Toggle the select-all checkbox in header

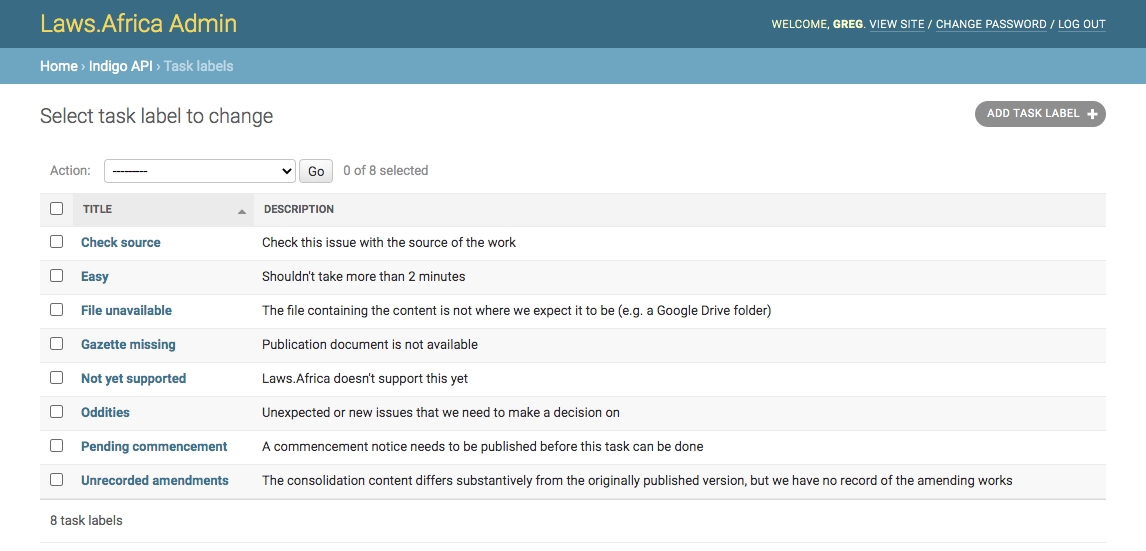[x=57, y=209]
